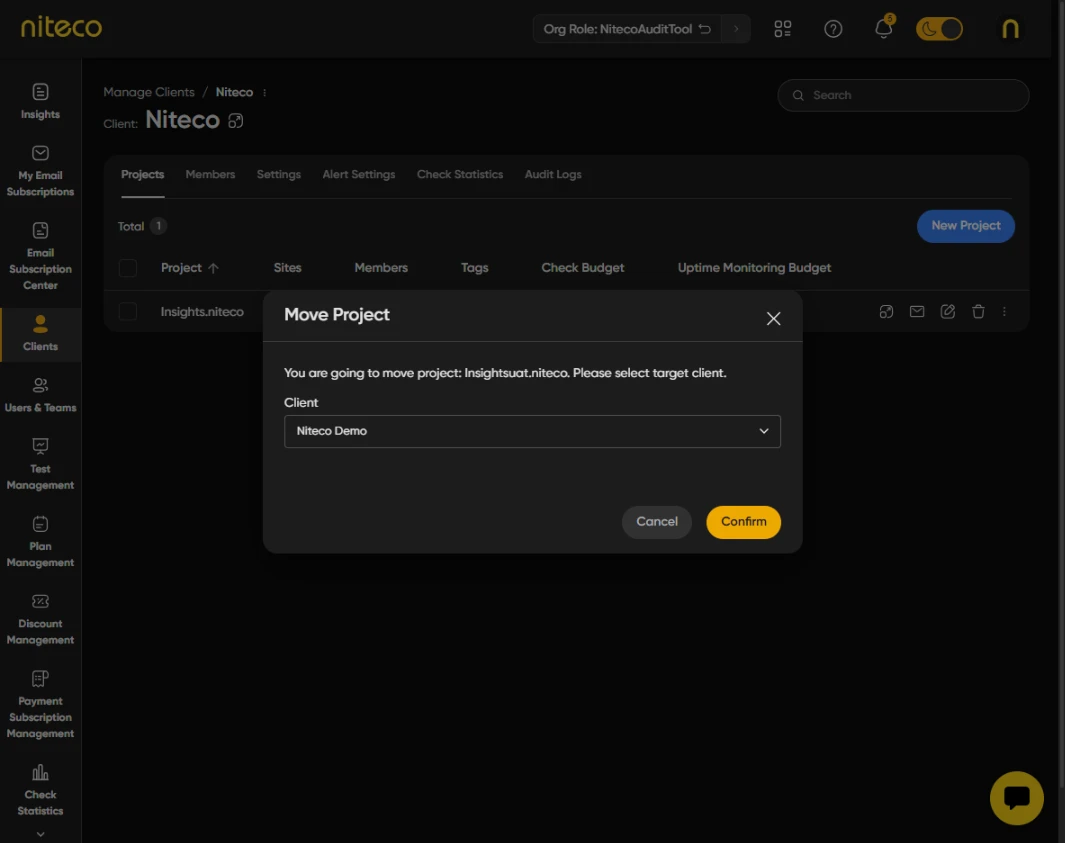Screen dimensions: 1065x843
Task: Open My Email Subscriptions in sidebar
Action: 40,171
